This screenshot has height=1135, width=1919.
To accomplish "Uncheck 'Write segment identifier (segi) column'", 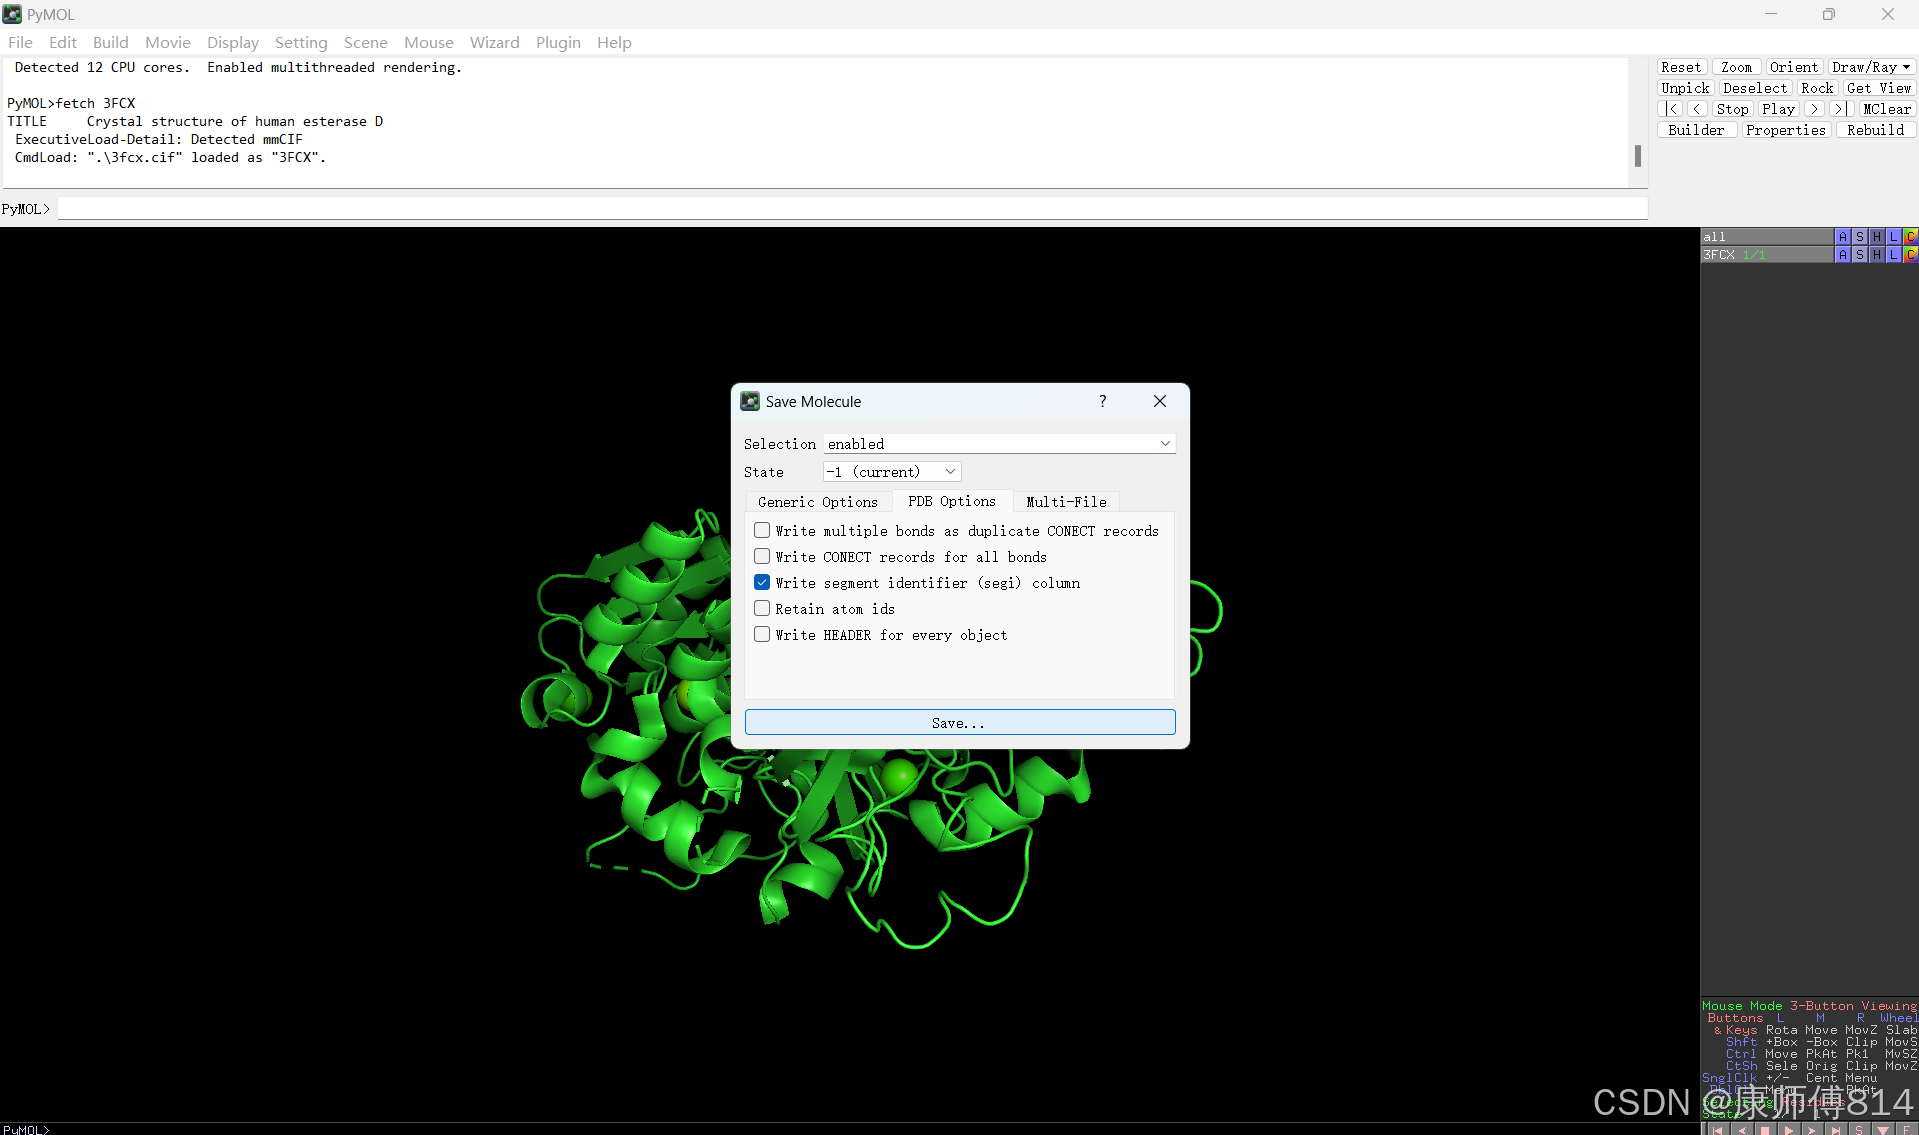I will (x=762, y=582).
